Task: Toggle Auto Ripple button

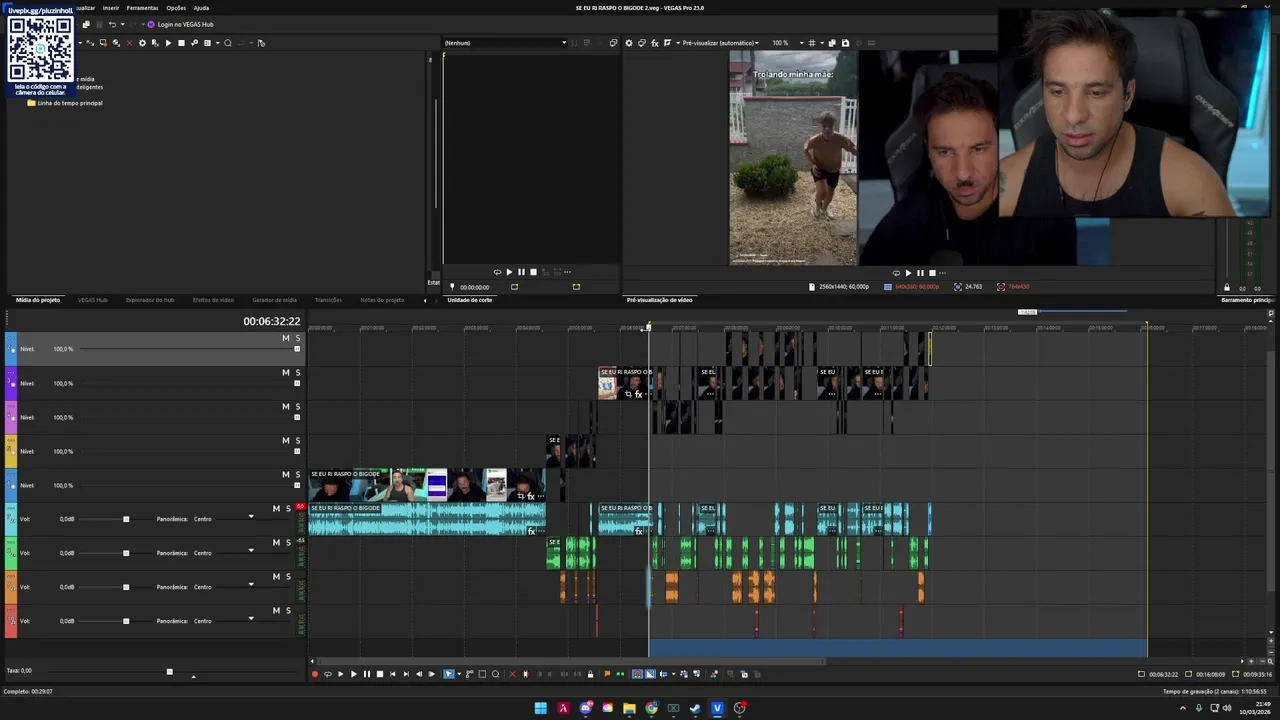Action: pyautogui.click(x=663, y=674)
